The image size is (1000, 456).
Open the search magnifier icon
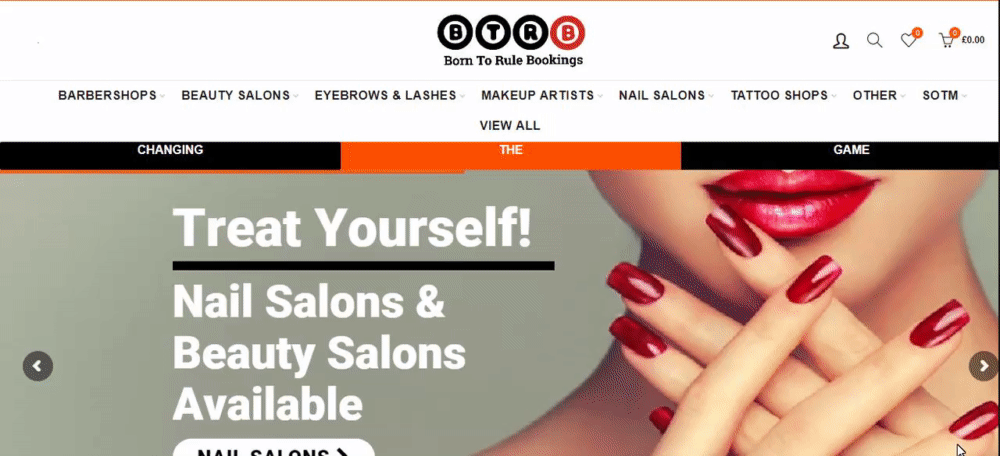874,41
